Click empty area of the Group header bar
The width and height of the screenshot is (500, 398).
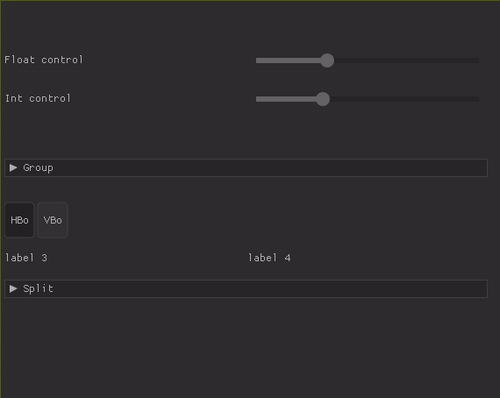tap(270, 168)
